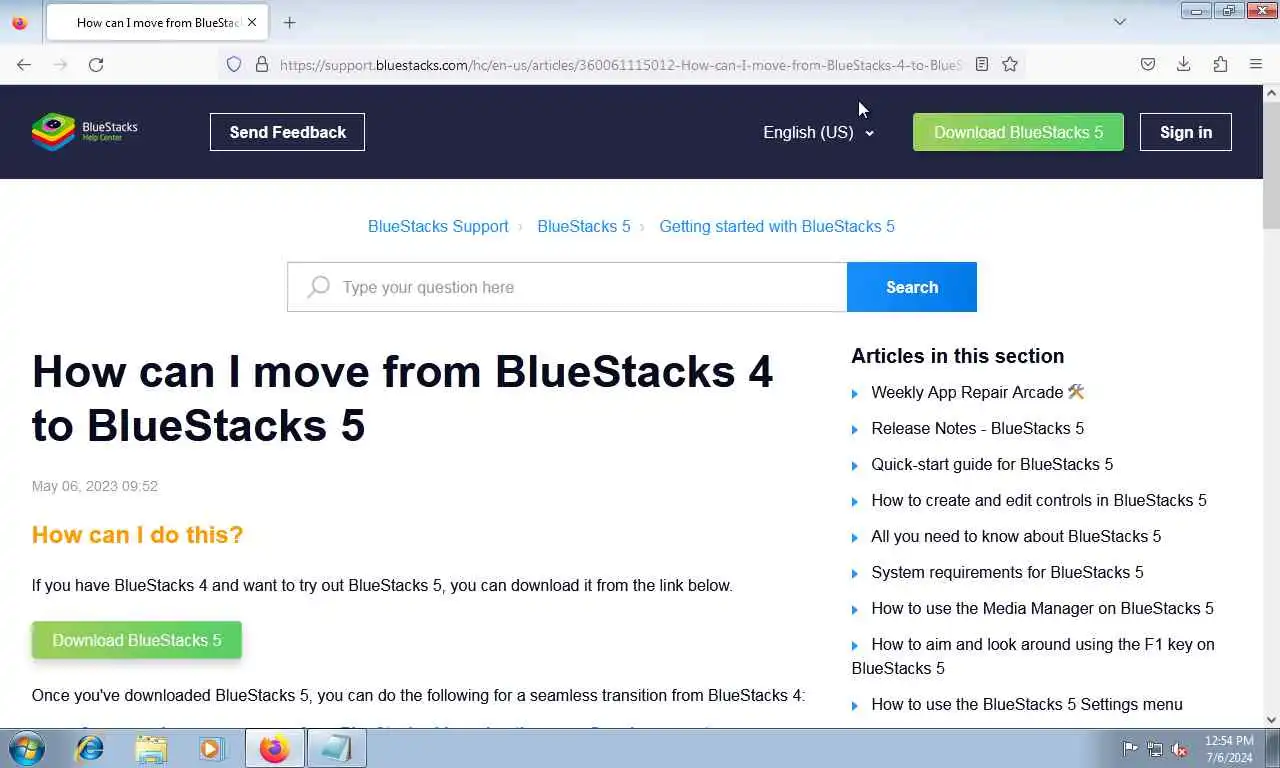The image size is (1280, 768).
Task: Reload the page with the refresh icon
Action: coord(96,64)
